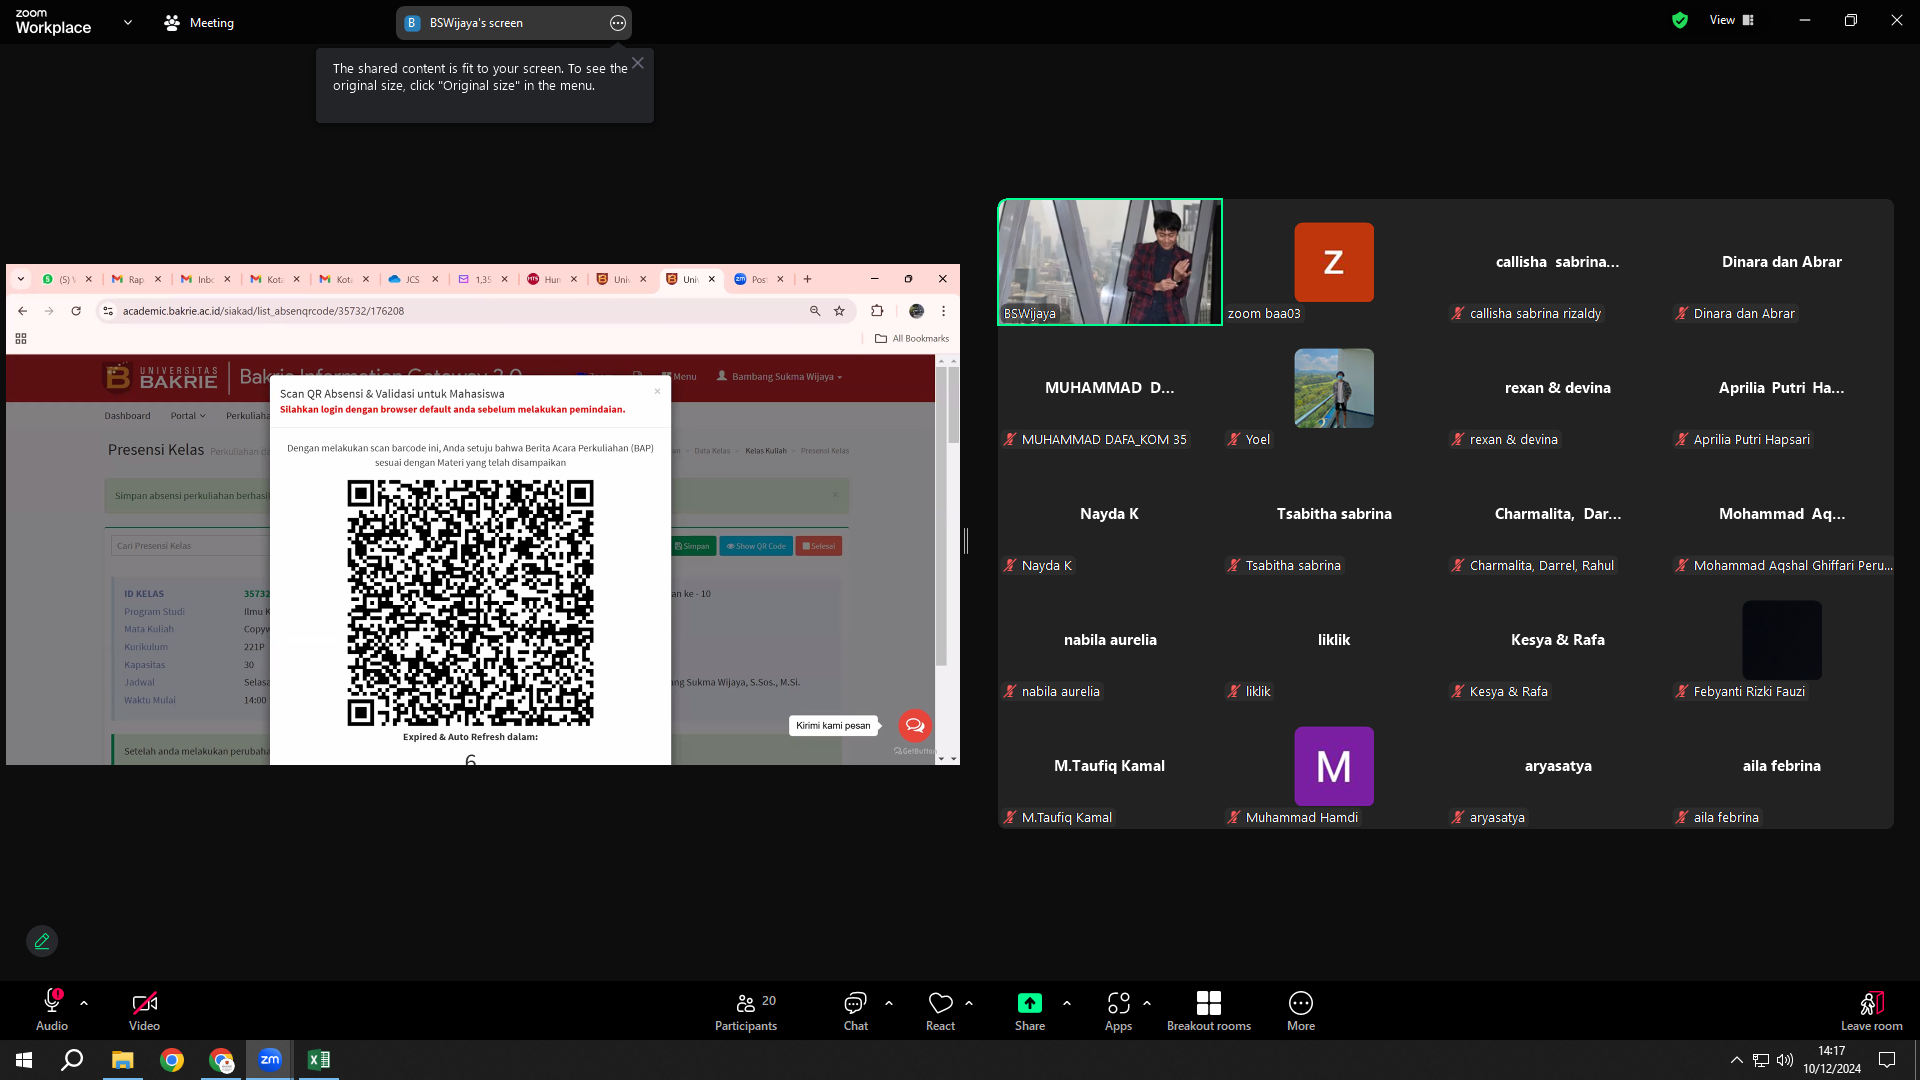Open Windows Start menu

24,1060
